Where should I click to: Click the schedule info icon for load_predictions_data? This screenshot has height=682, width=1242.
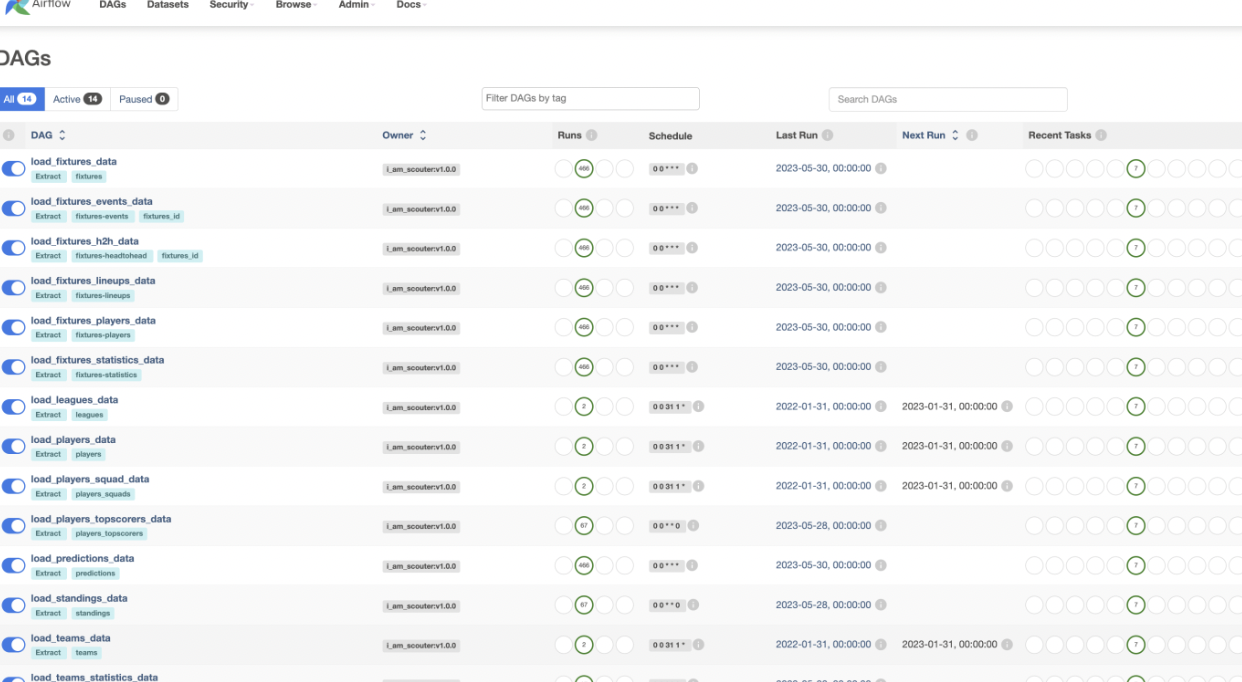(x=692, y=566)
